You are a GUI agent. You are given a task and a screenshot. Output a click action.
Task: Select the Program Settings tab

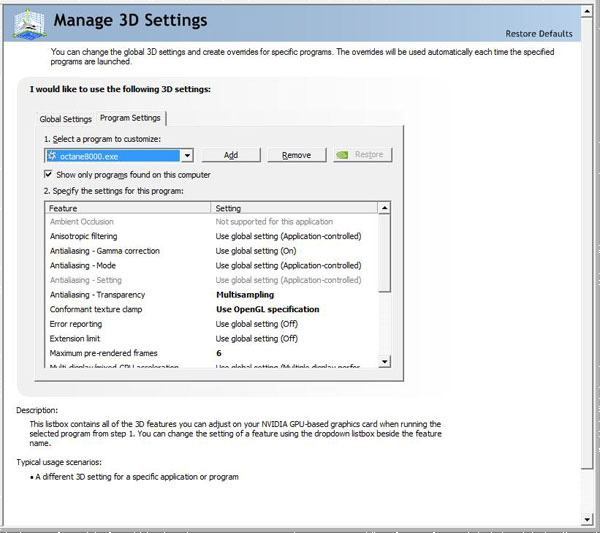click(130, 118)
